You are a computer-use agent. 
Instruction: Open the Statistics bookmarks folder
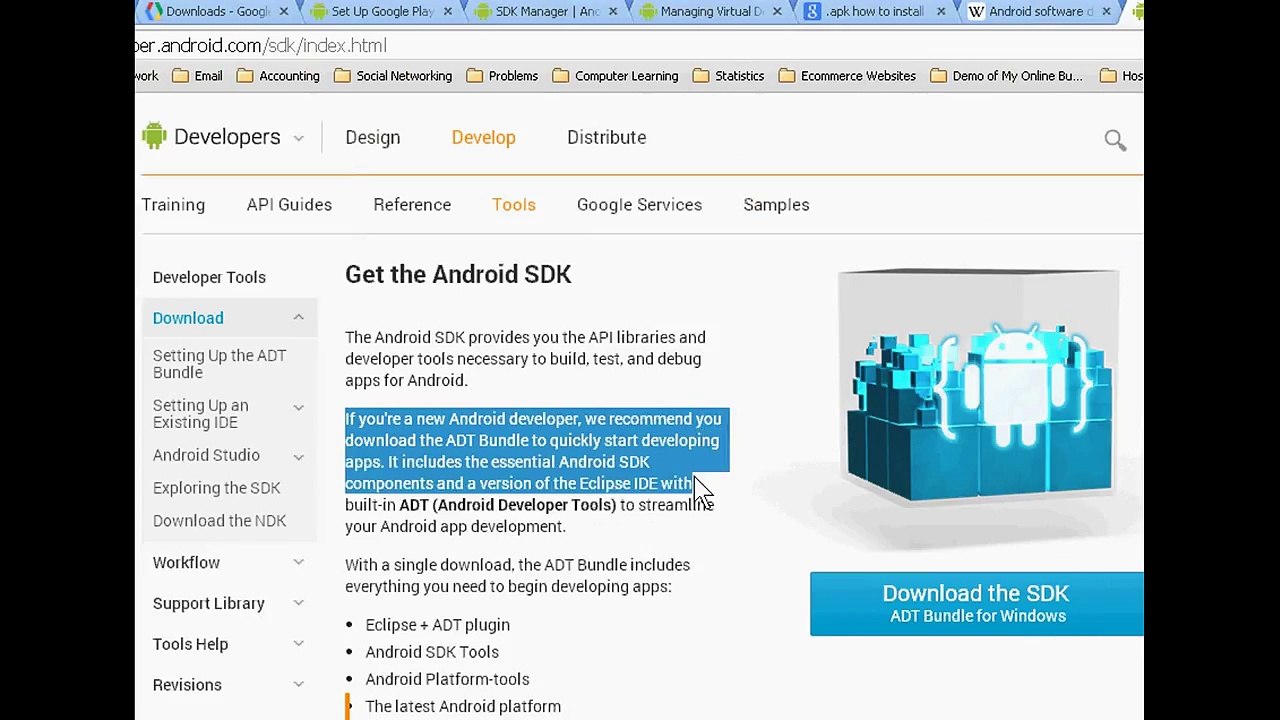(728, 76)
